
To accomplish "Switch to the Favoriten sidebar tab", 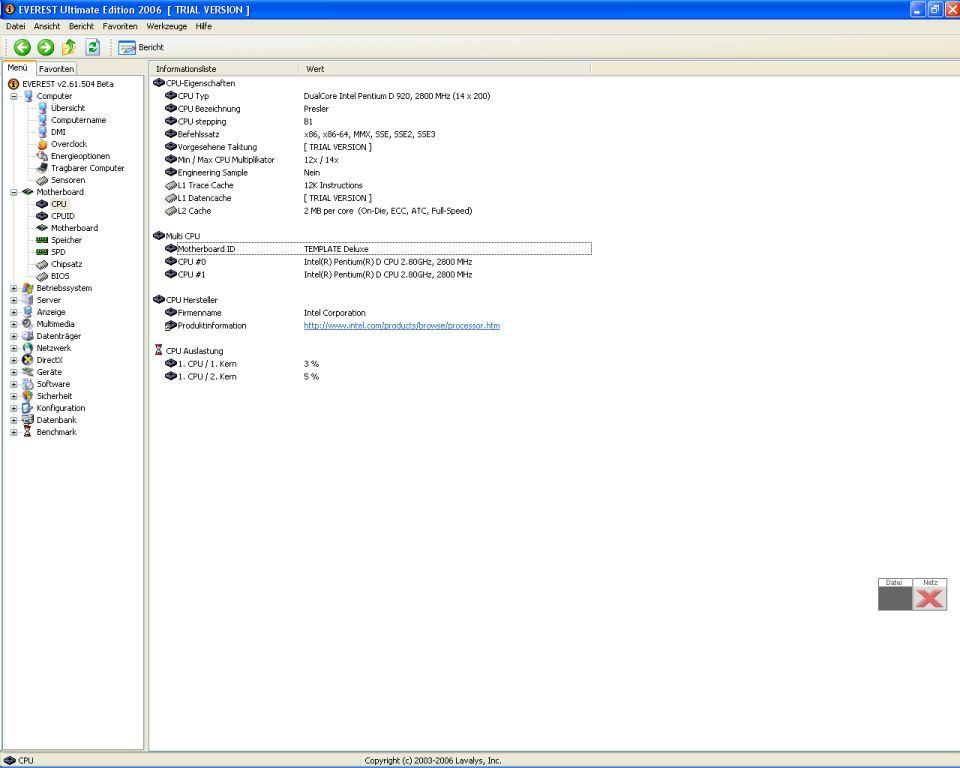I will click(56, 69).
